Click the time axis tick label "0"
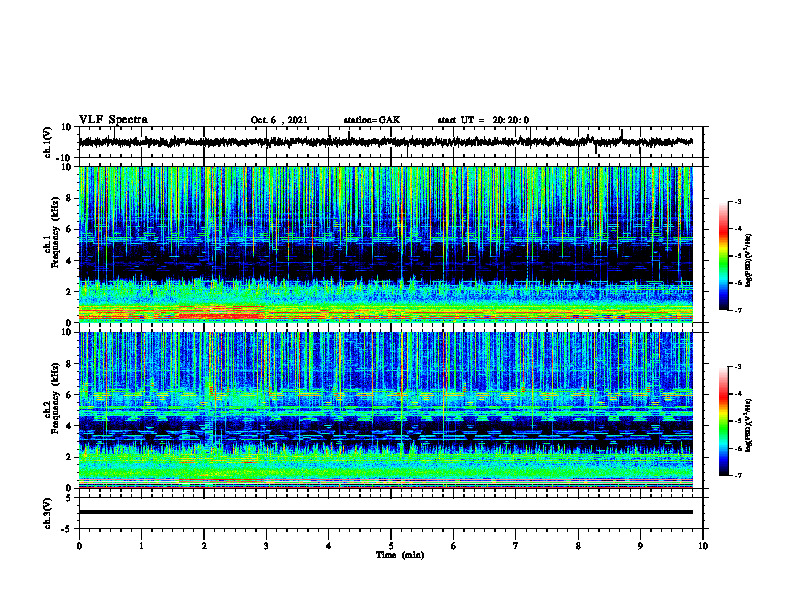792x612 pixels. point(79,546)
